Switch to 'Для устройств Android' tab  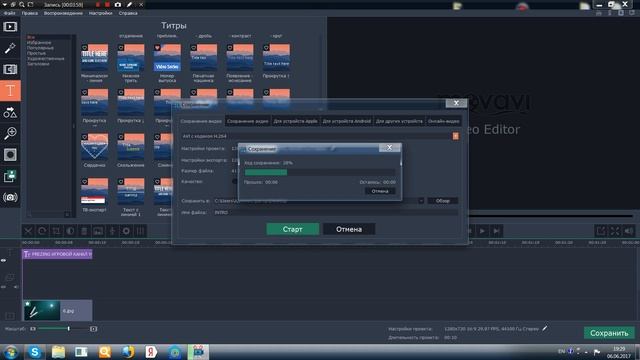coord(347,121)
